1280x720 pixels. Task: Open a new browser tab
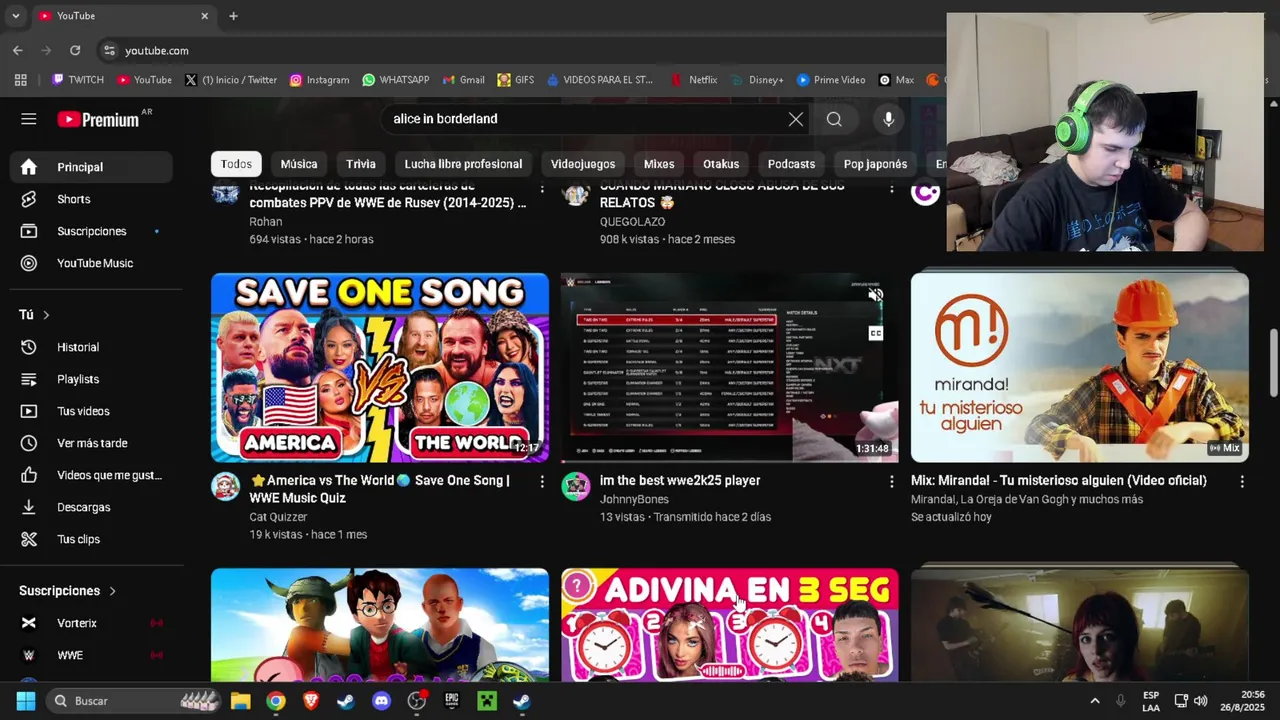pyautogui.click(x=233, y=16)
